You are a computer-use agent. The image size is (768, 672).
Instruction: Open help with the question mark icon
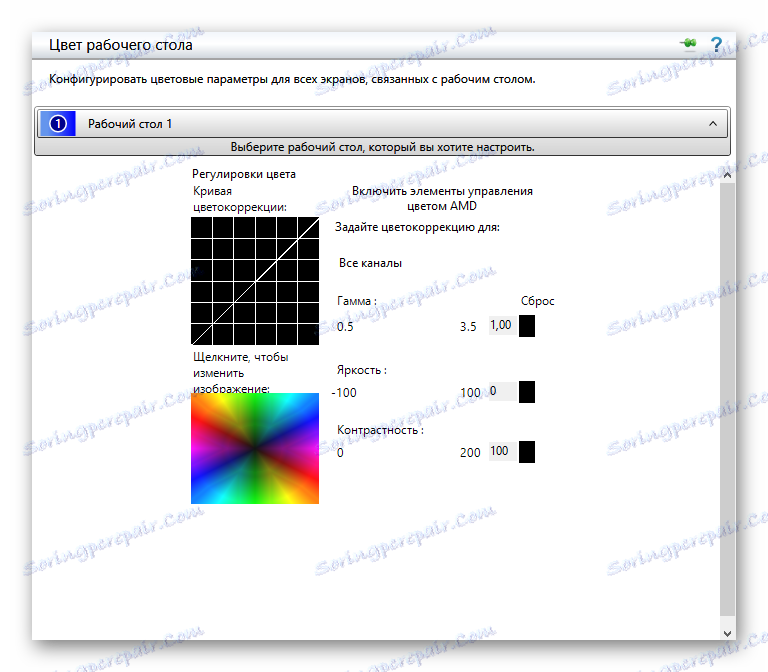click(x=716, y=45)
